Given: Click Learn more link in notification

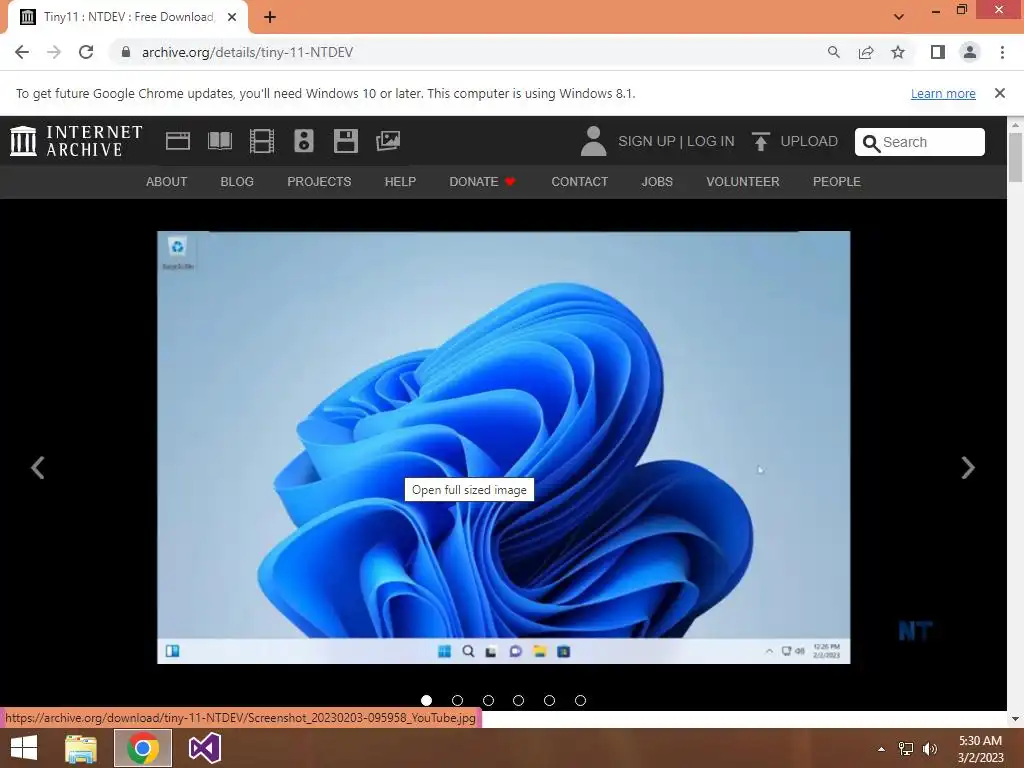Looking at the screenshot, I should [943, 93].
